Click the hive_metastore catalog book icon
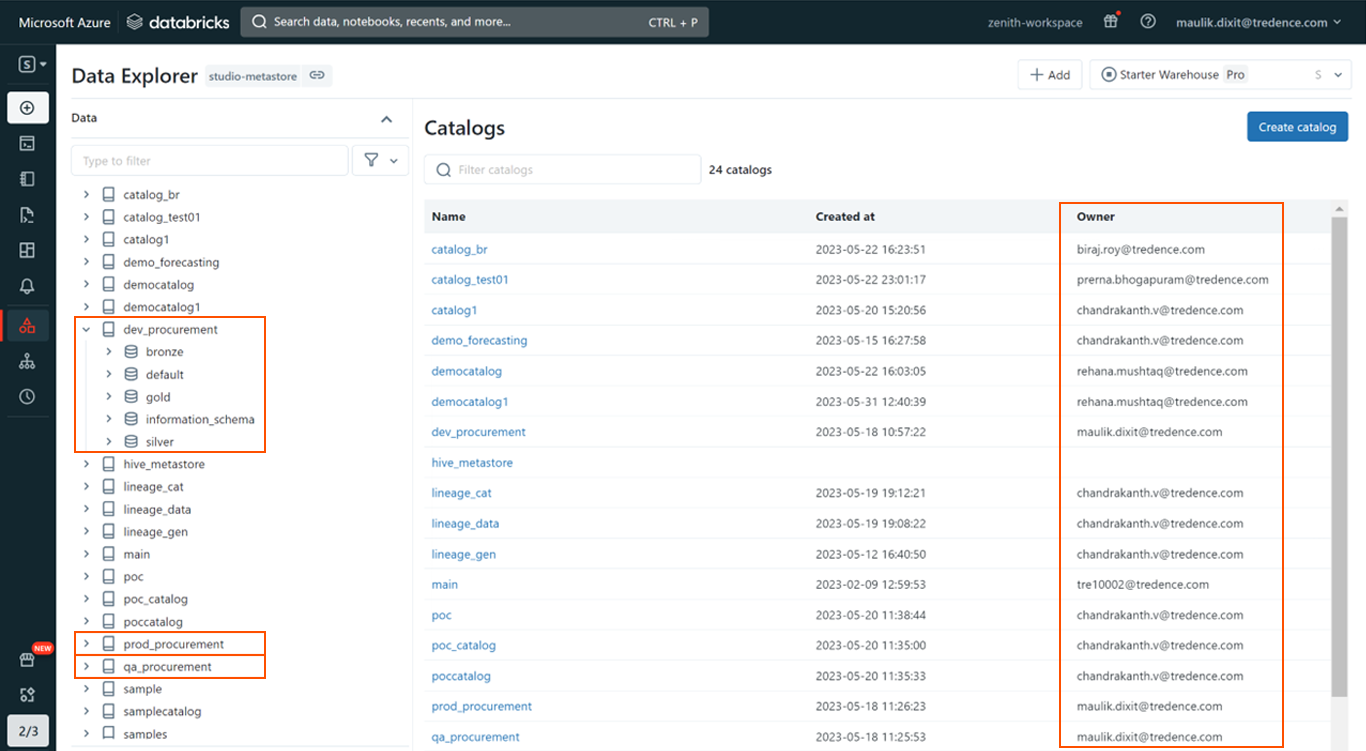Viewport: 1366px width, 751px height. click(109, 464)
